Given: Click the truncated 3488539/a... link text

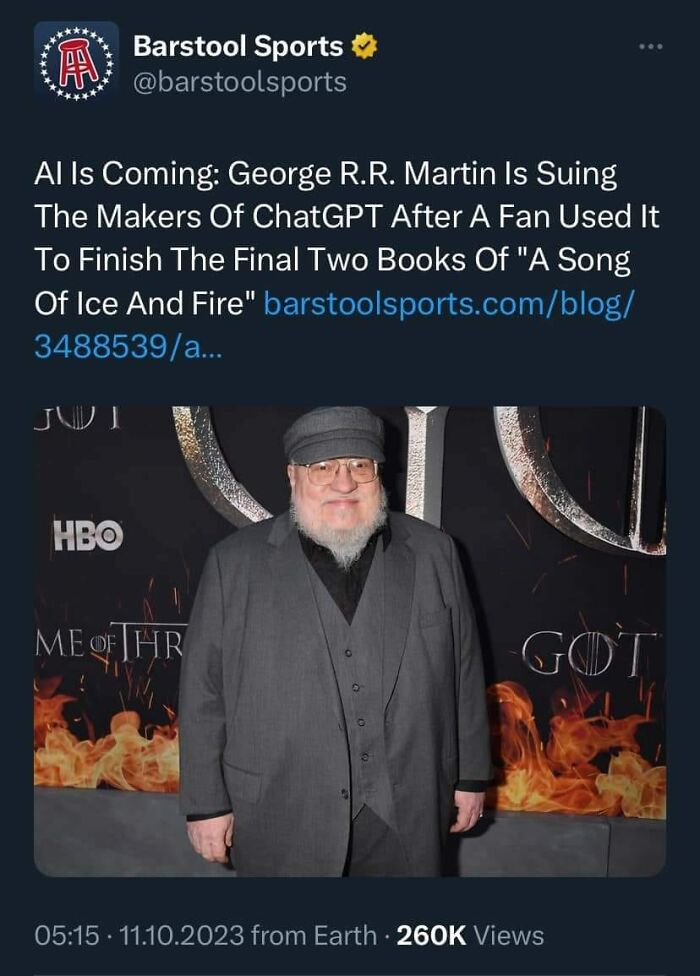Looking at the screenshot, I should click(128, 347).
